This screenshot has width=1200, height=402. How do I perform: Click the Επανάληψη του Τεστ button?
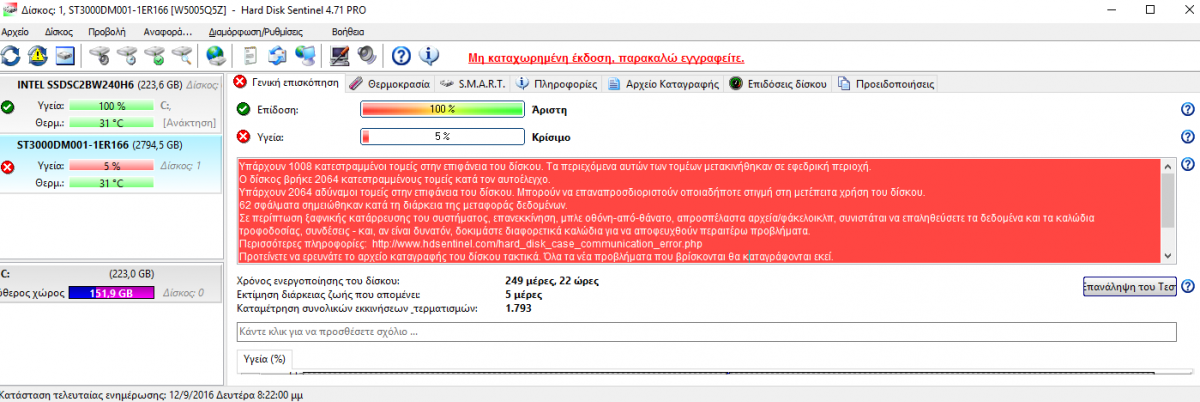[1129, 286]
